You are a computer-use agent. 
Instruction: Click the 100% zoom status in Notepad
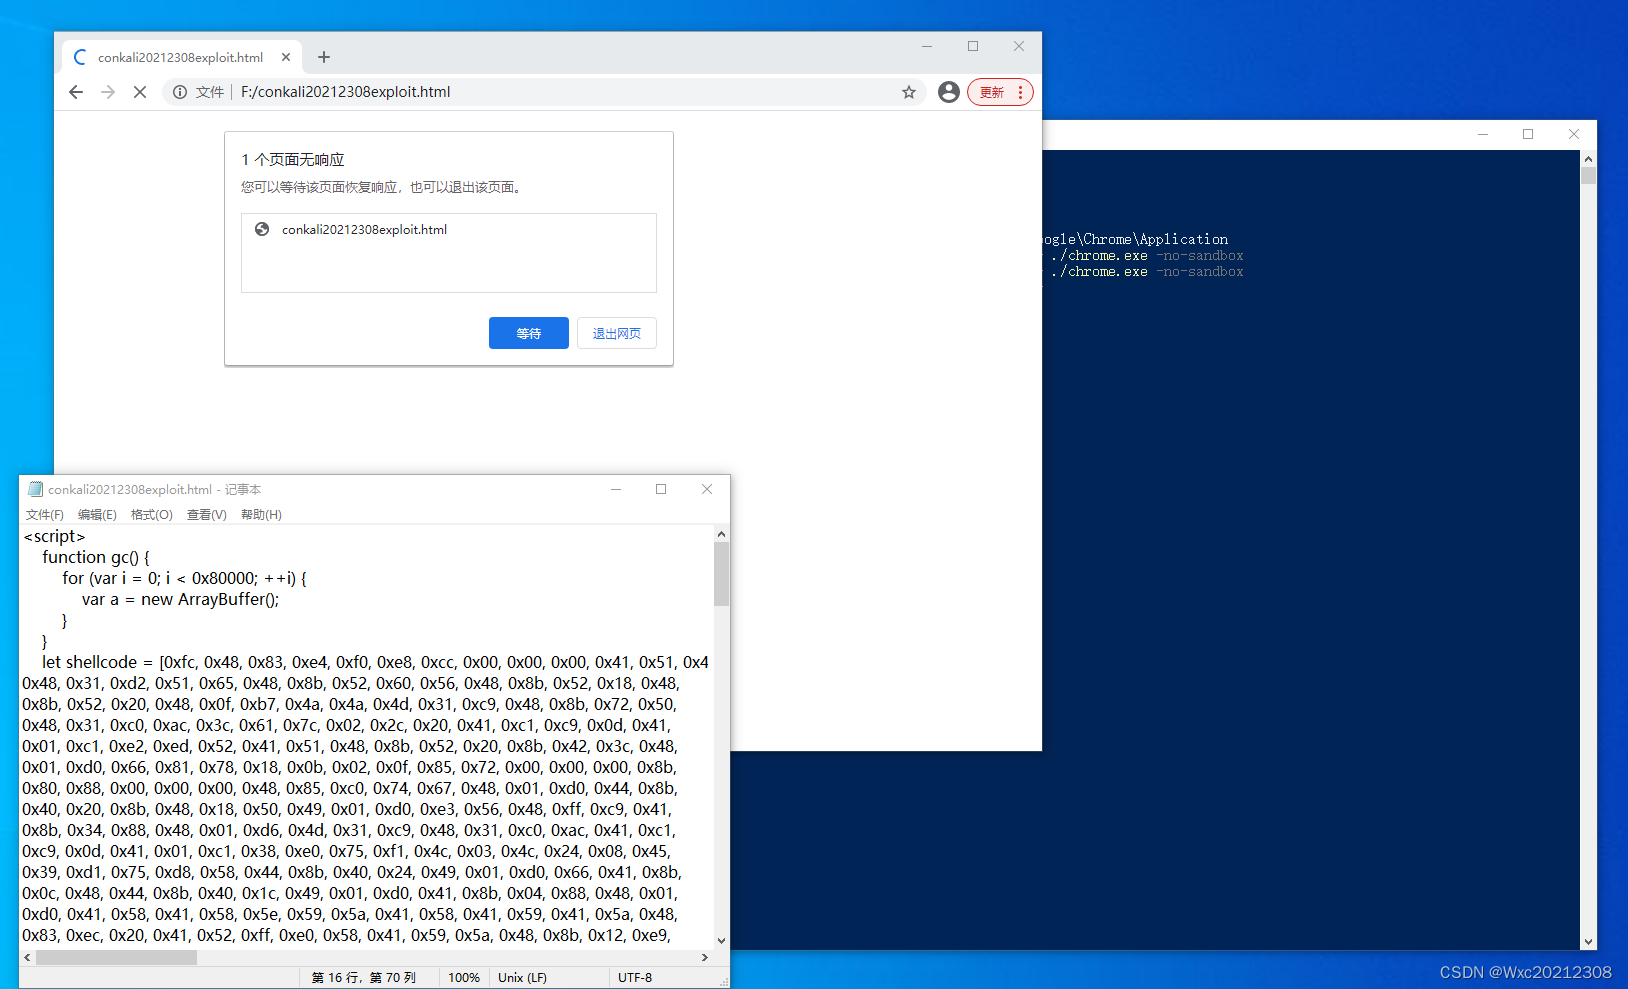click(x=464, y=977)
